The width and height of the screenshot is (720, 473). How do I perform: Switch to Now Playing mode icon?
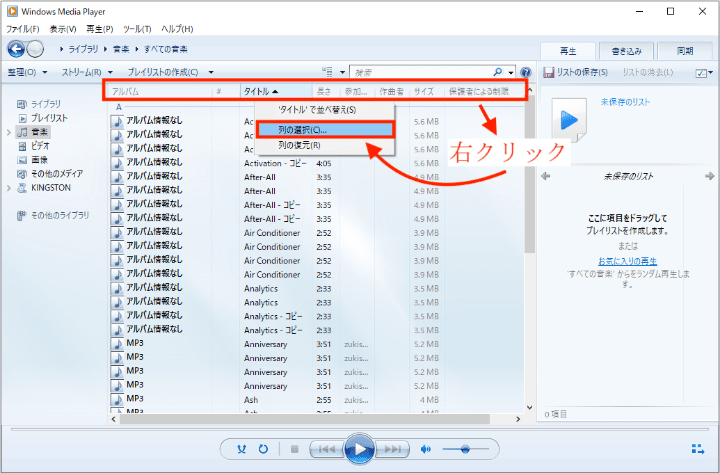698,449
